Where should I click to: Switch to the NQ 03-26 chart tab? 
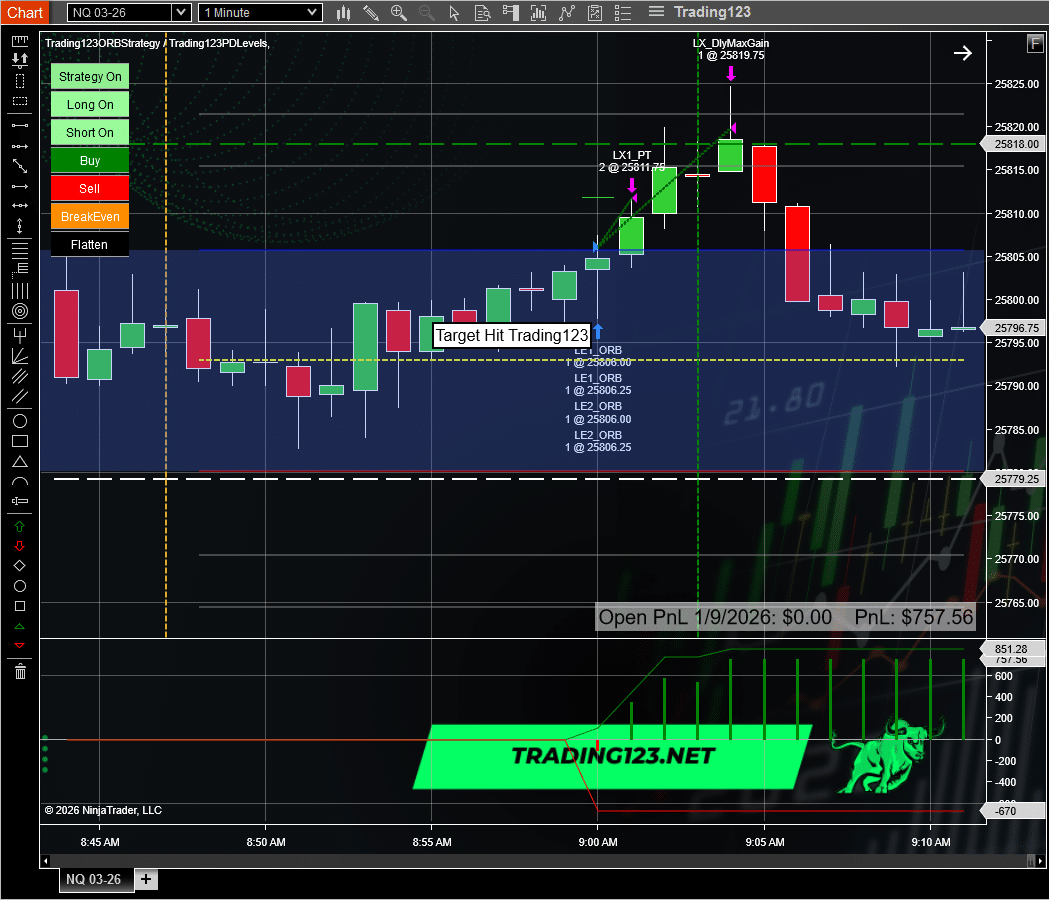(94, 879)
